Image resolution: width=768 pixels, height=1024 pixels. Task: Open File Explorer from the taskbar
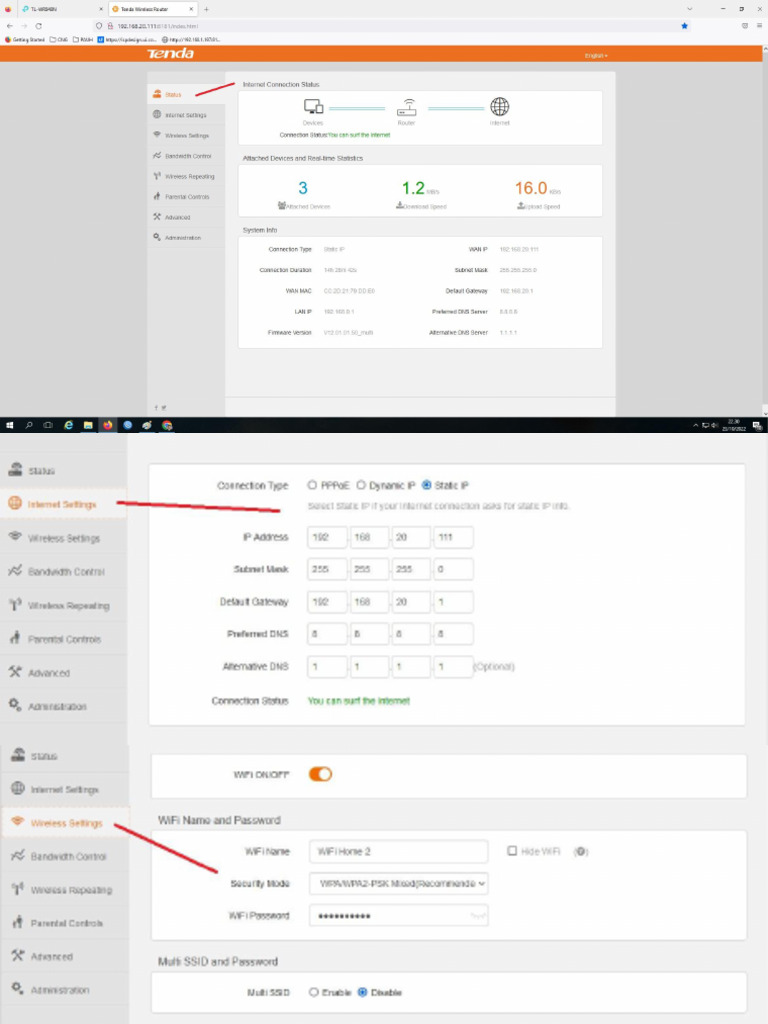pos(88,425)
